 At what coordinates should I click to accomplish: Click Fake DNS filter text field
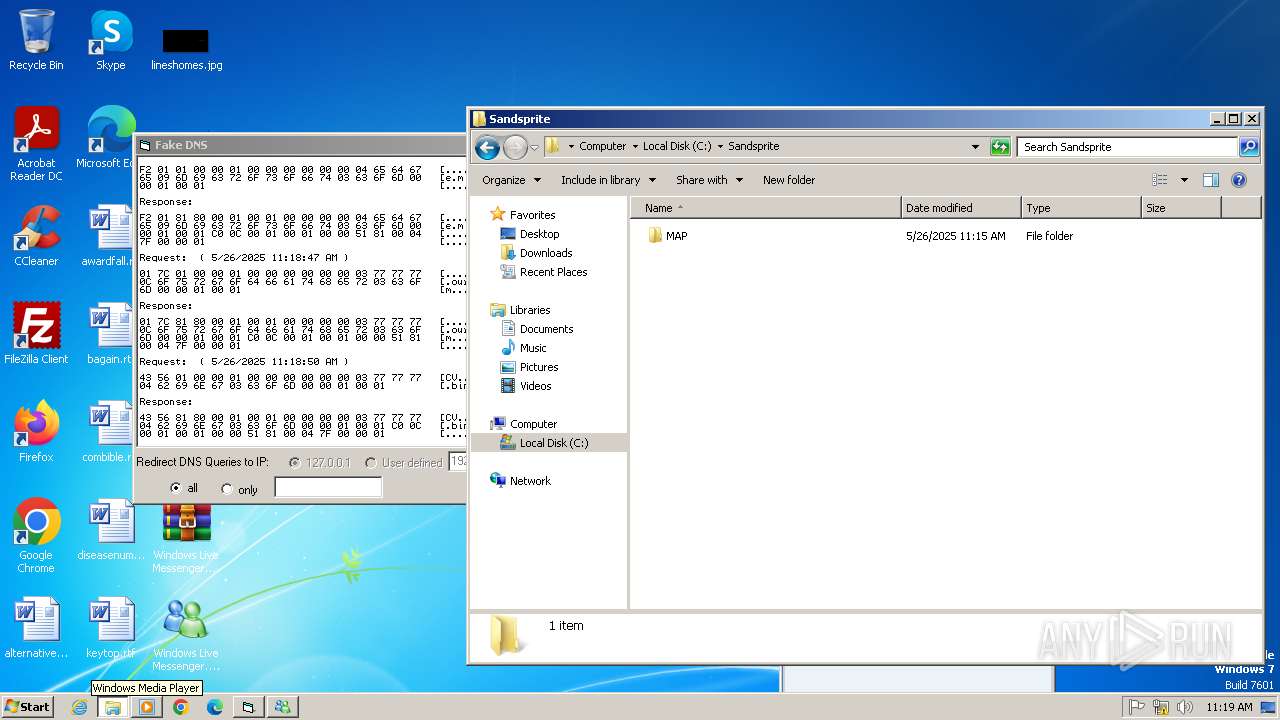pos(328,488)
